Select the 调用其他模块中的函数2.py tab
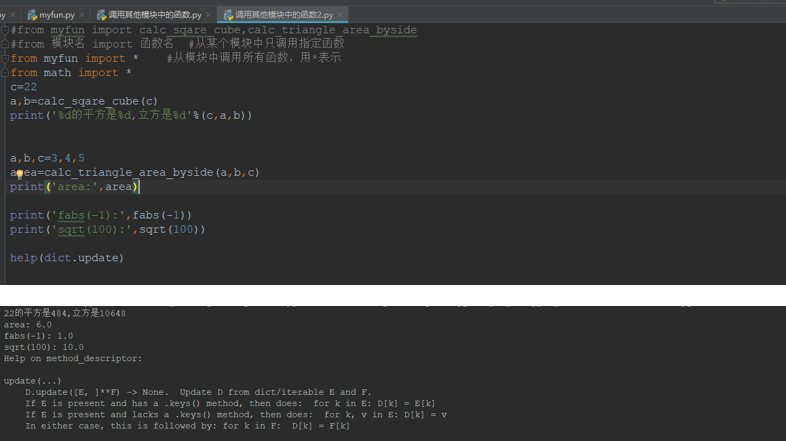786x441 pixels. (x=283, y=15)
